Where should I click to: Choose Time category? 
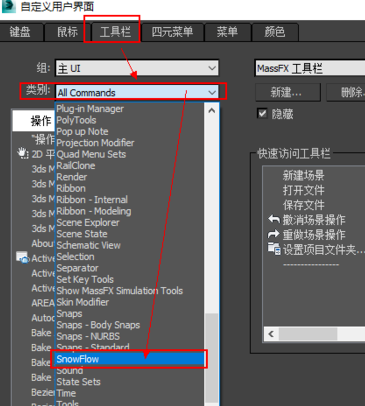(66, 393)
